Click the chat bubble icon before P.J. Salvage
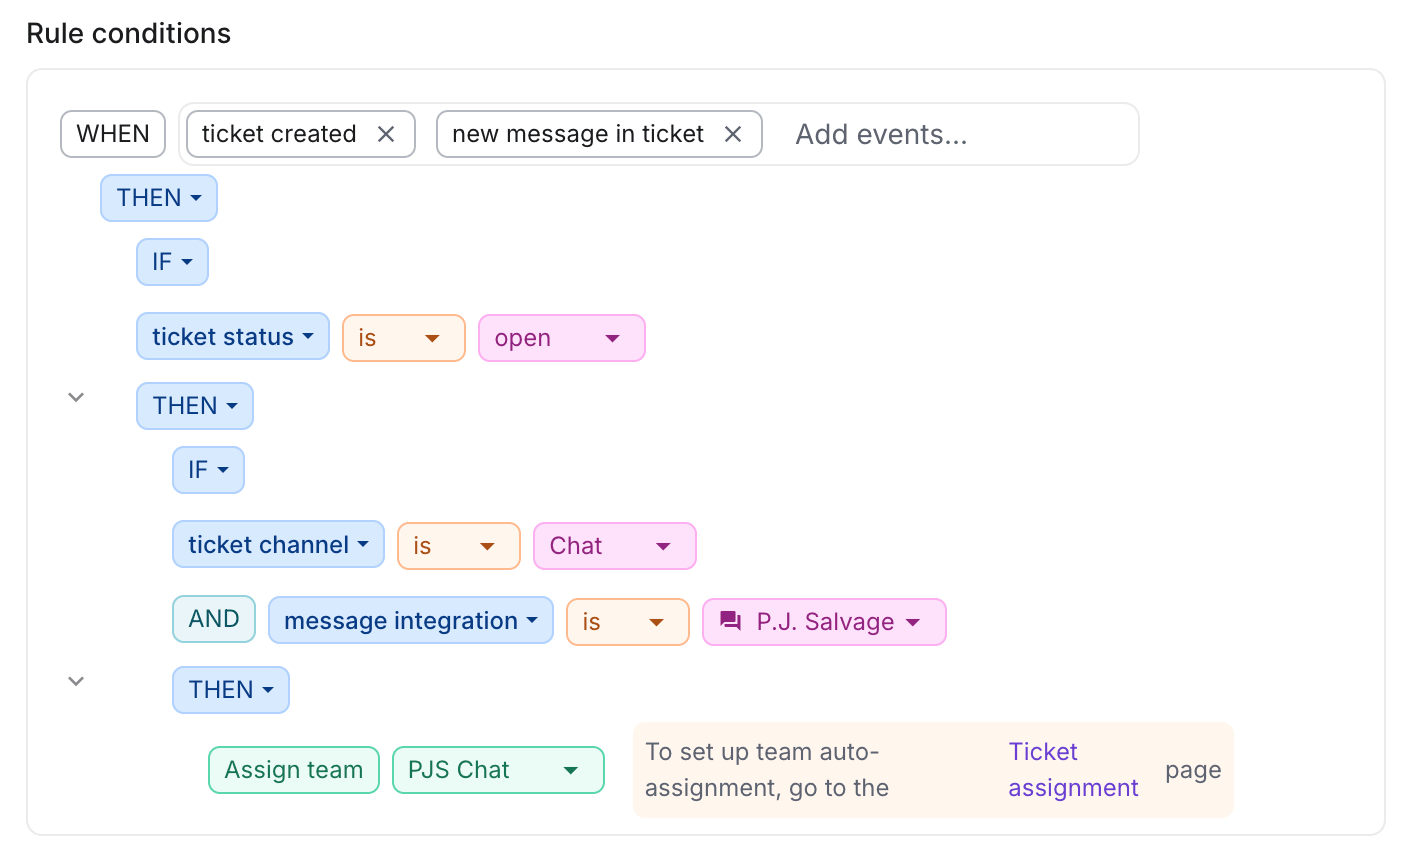The image size is (1428, 860). pos(731,622)
